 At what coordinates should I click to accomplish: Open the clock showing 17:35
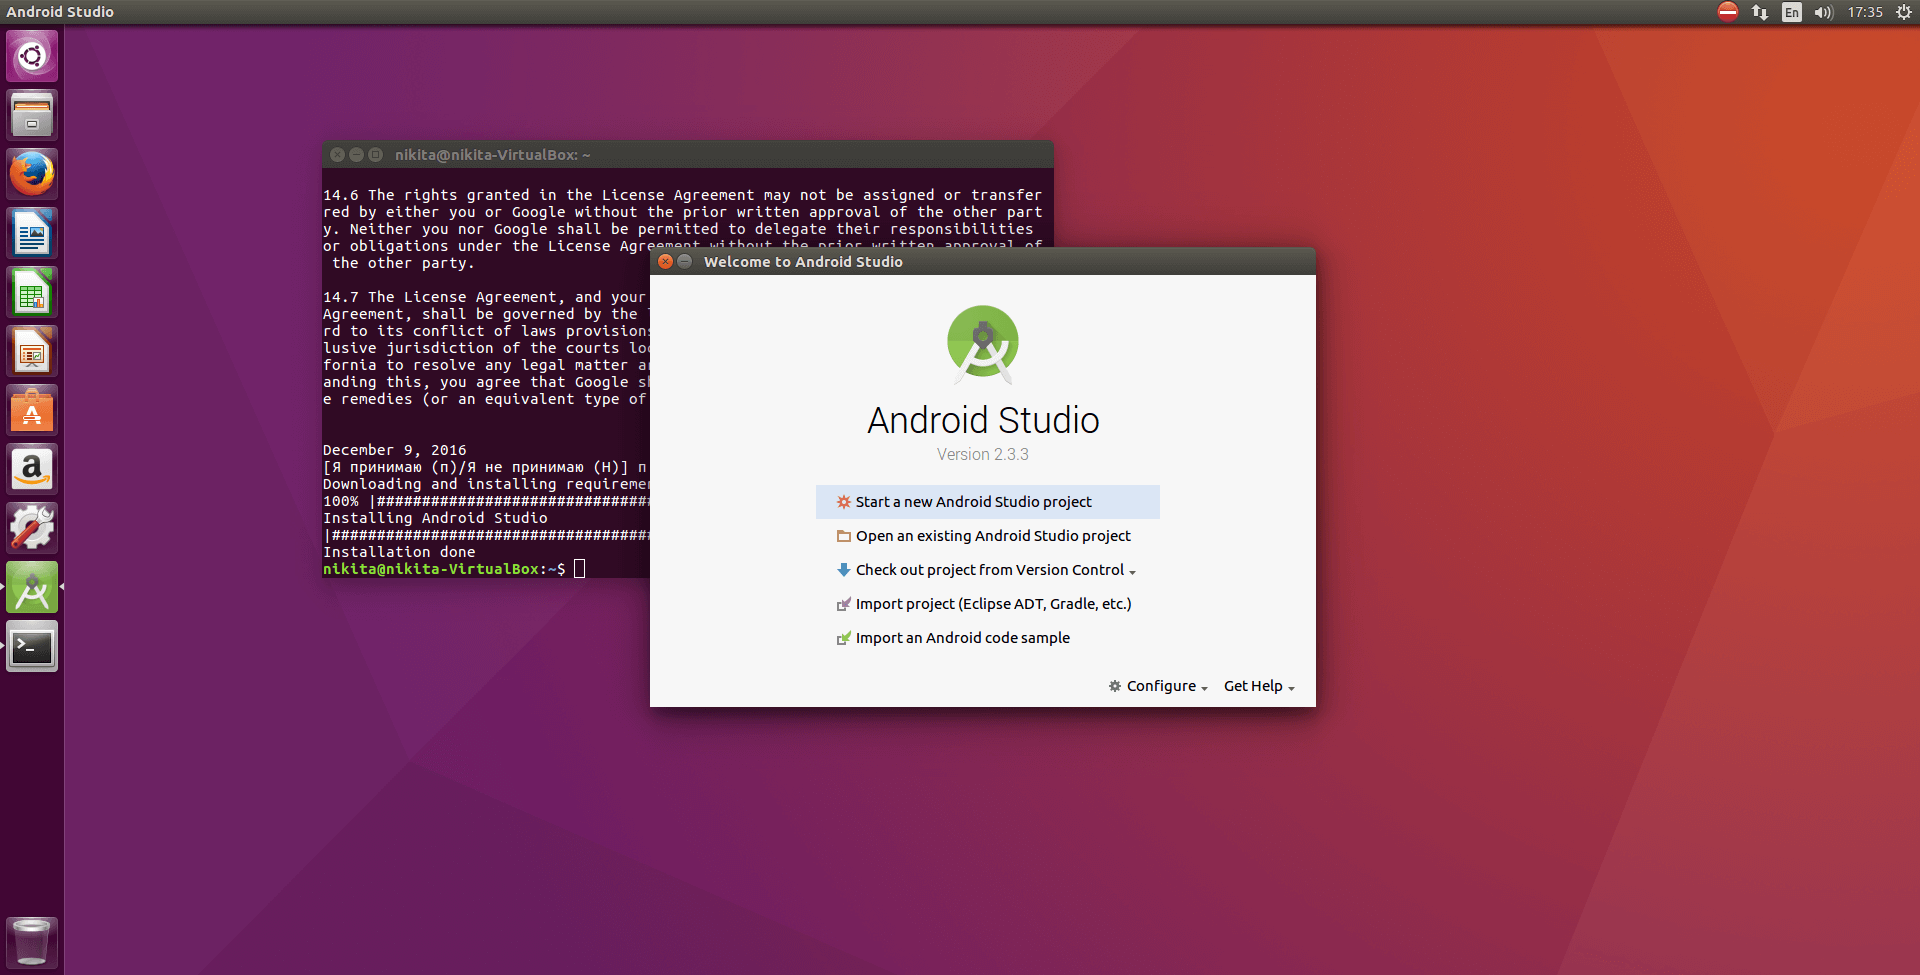pos(1865,12)
